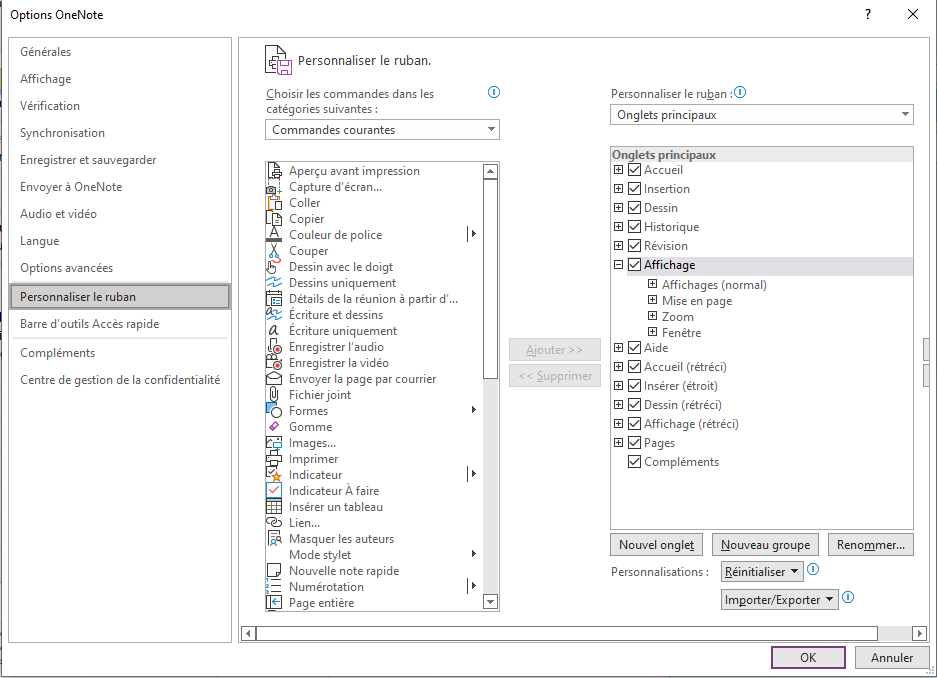The image size is (937, 678).
Task: Click the Formes shapes icon
Action: (274, 411)
